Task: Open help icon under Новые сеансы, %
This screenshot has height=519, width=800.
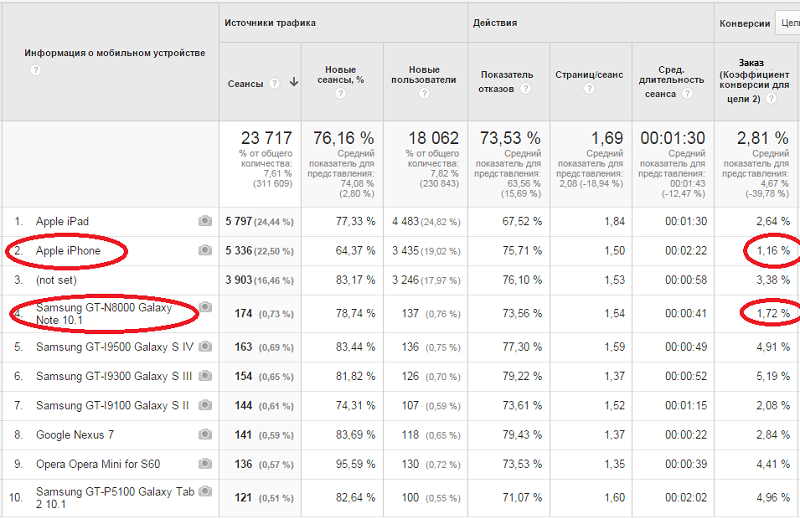Action: coord(340,93)
